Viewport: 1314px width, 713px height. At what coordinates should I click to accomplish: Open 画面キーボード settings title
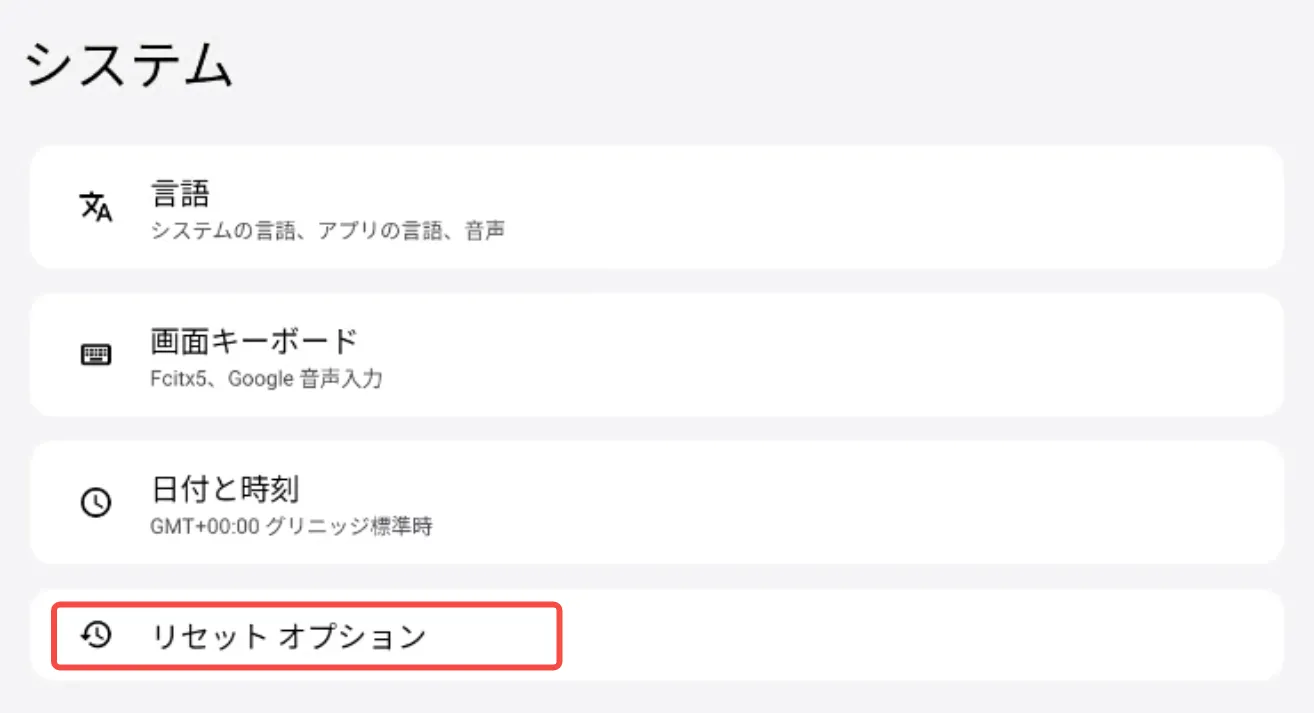point(254,341)
